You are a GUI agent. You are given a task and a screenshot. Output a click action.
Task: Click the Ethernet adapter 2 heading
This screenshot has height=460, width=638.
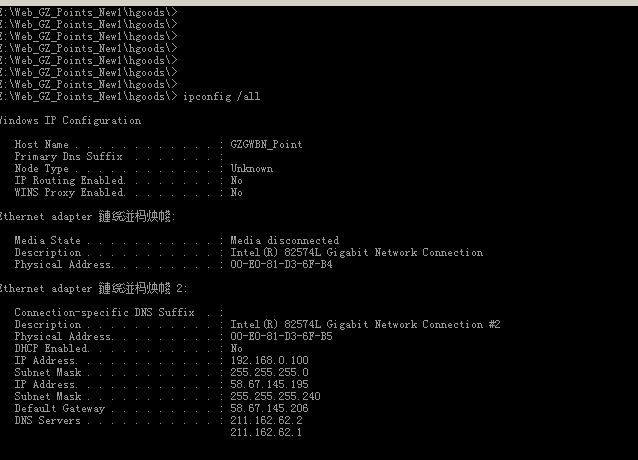pos(93,288)
